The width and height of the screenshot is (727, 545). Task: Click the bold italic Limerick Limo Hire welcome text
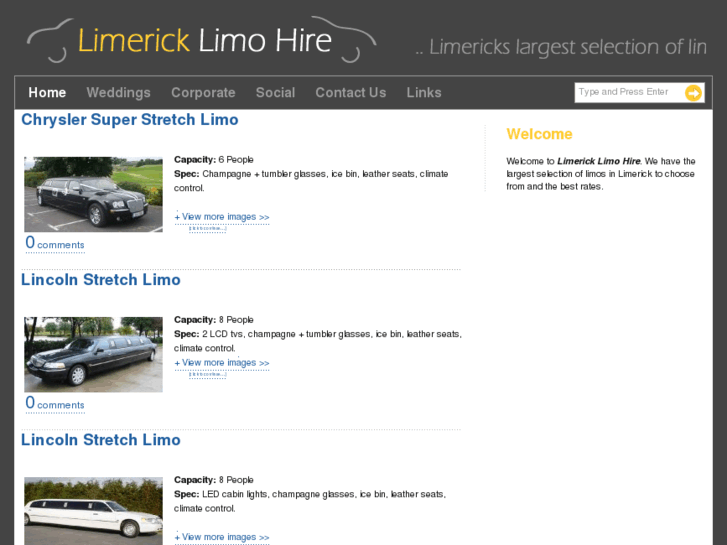(599, 161)
